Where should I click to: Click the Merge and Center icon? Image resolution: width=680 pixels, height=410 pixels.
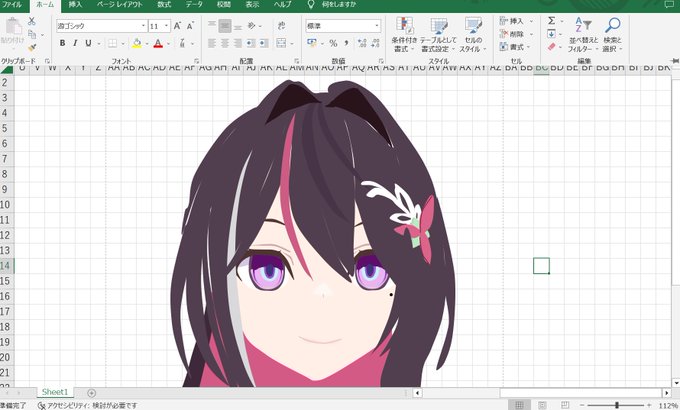[281, 43]
